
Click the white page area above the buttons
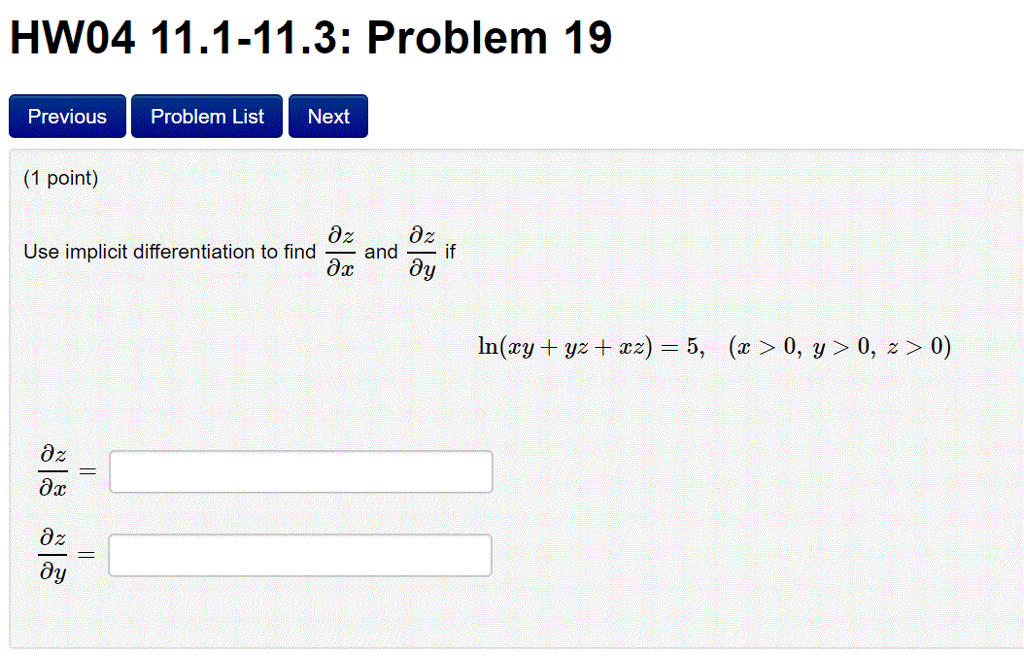click(700, 80)
